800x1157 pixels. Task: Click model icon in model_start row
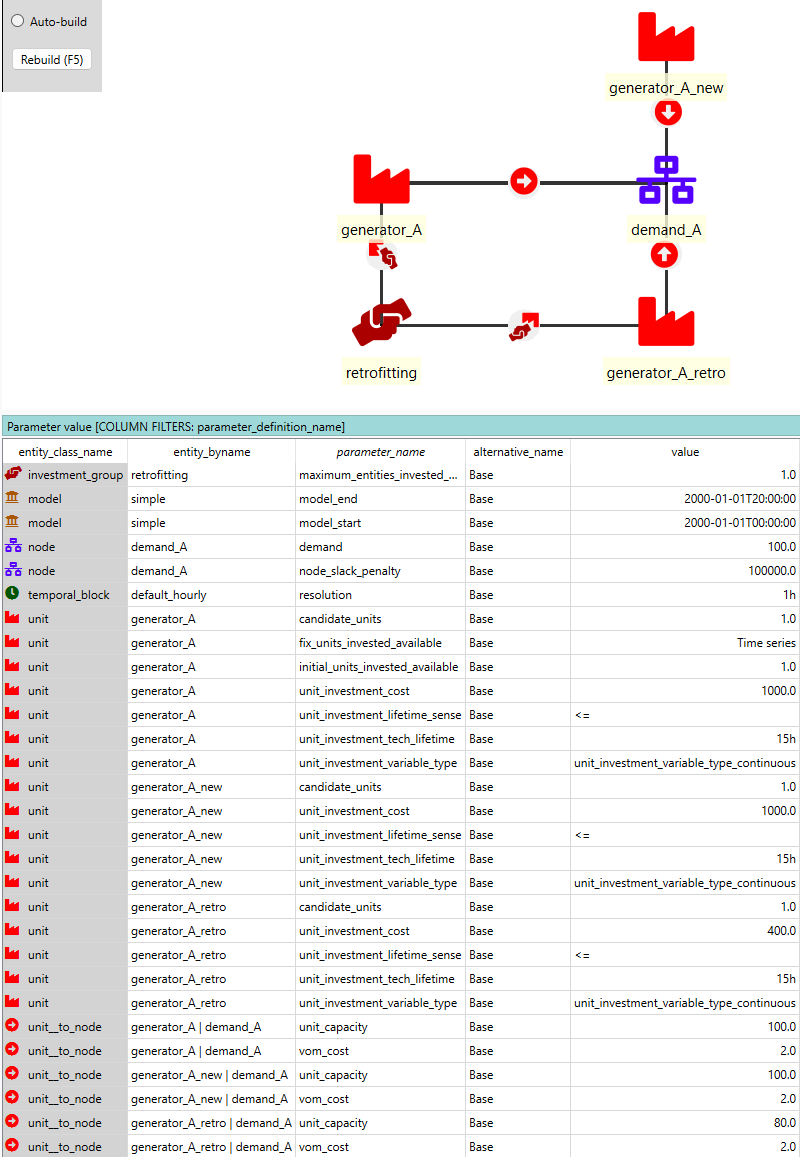coord(13,522)
